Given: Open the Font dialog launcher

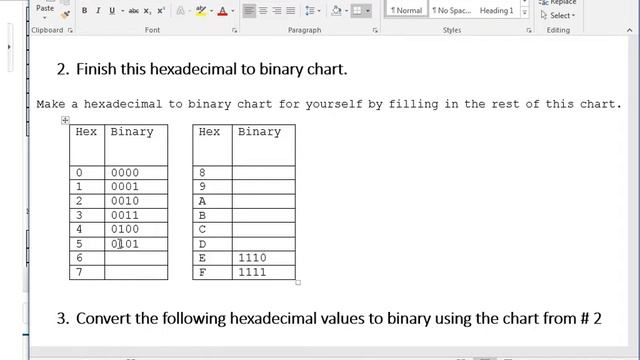Looking at the screenshot, I should pos(235,30).
